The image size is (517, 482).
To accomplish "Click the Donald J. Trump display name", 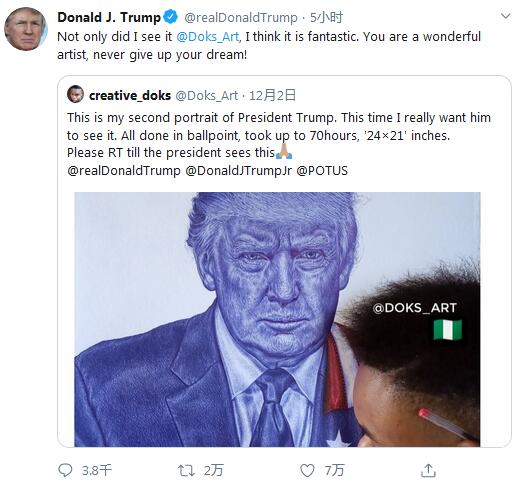I will (x=109, y=17).
